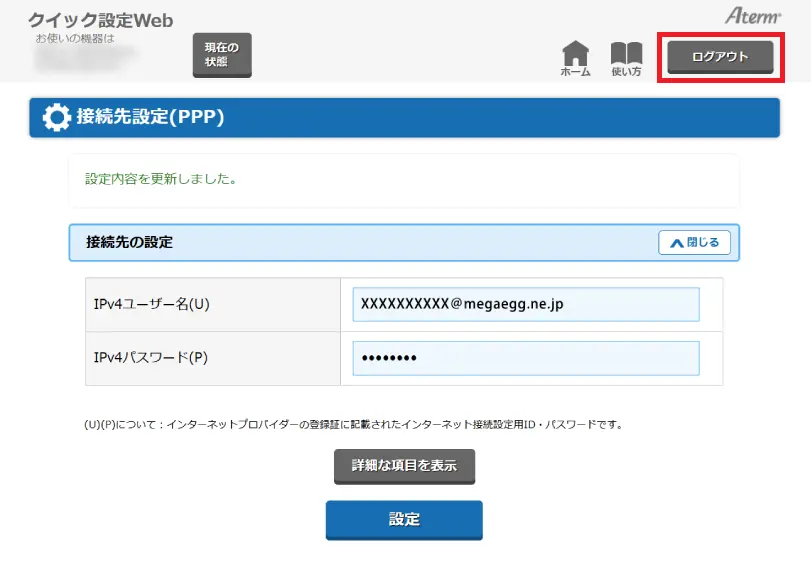Focus the IPv4パスワード(P) password field
The width and height of the screenshot is (811, 563).
click(x=525, y=358)
